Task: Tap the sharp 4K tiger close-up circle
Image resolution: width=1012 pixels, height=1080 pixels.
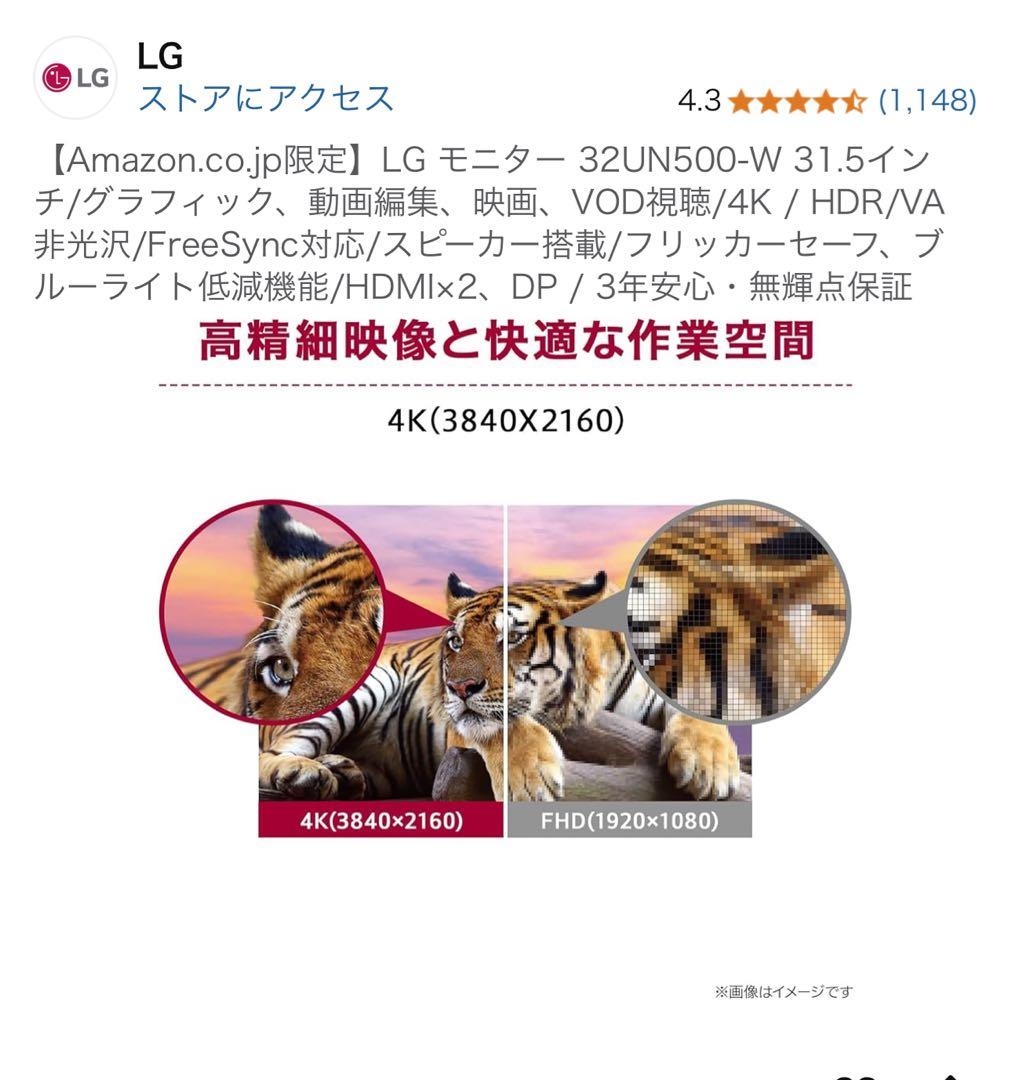Action: (273, 611)
